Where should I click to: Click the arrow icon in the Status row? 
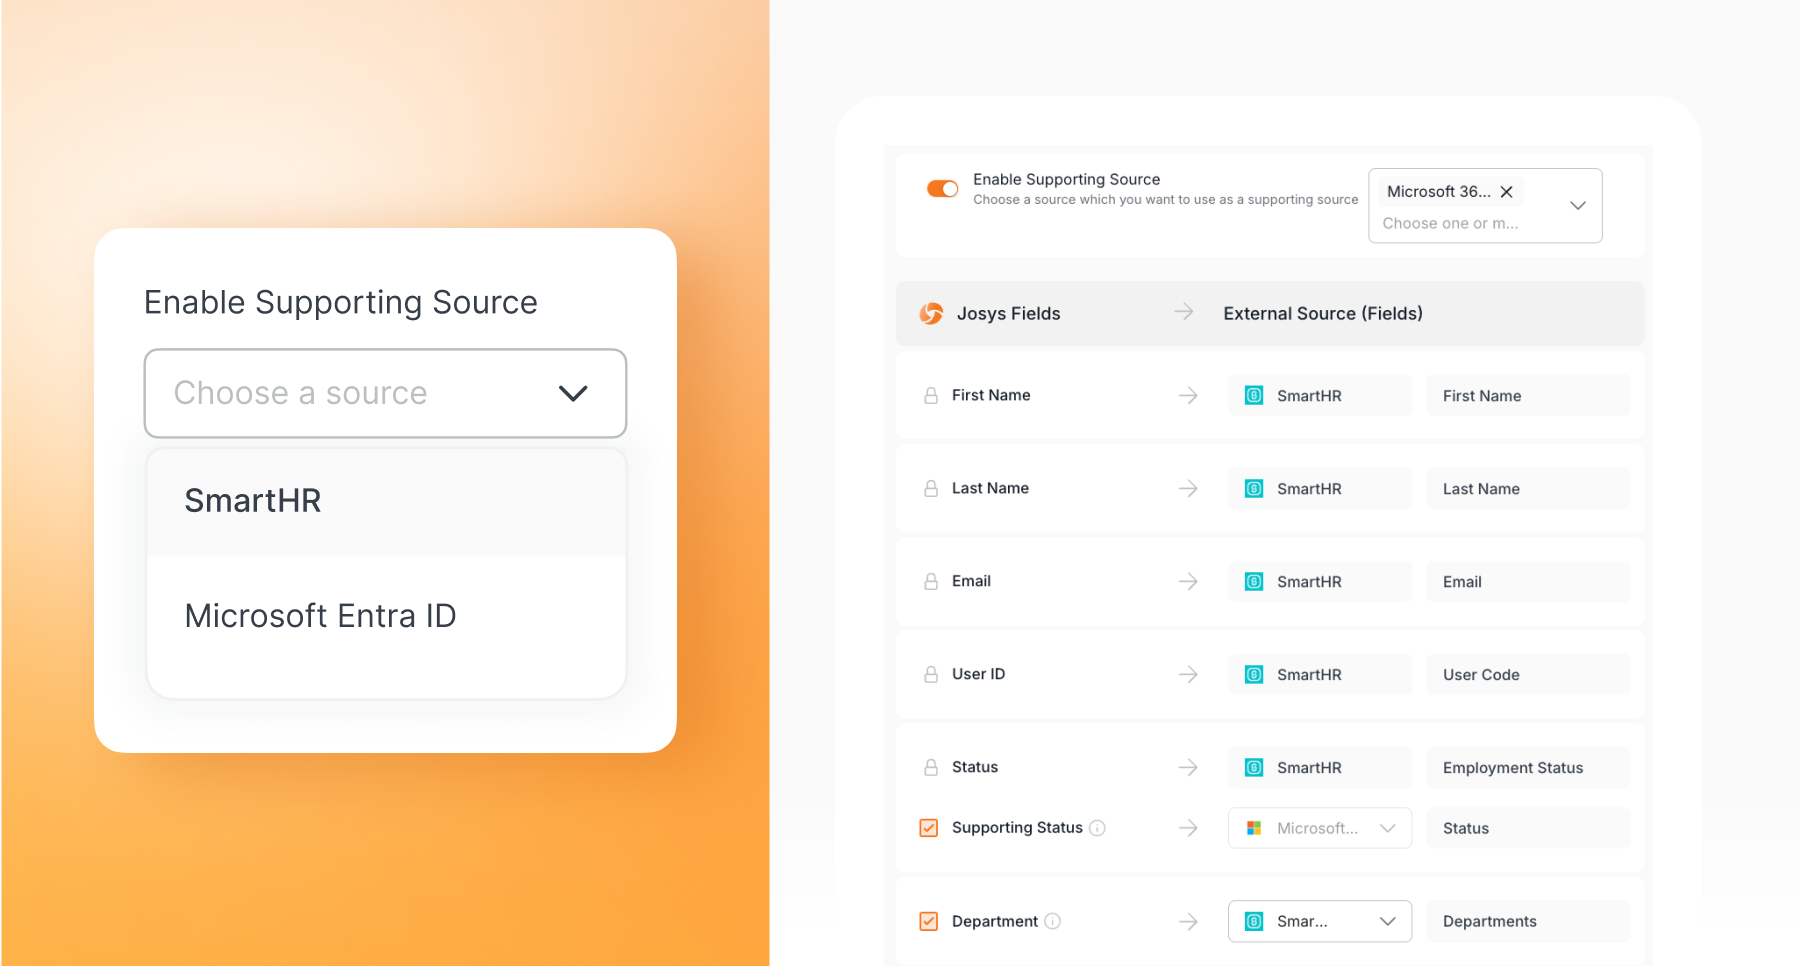pos(1188,768)
